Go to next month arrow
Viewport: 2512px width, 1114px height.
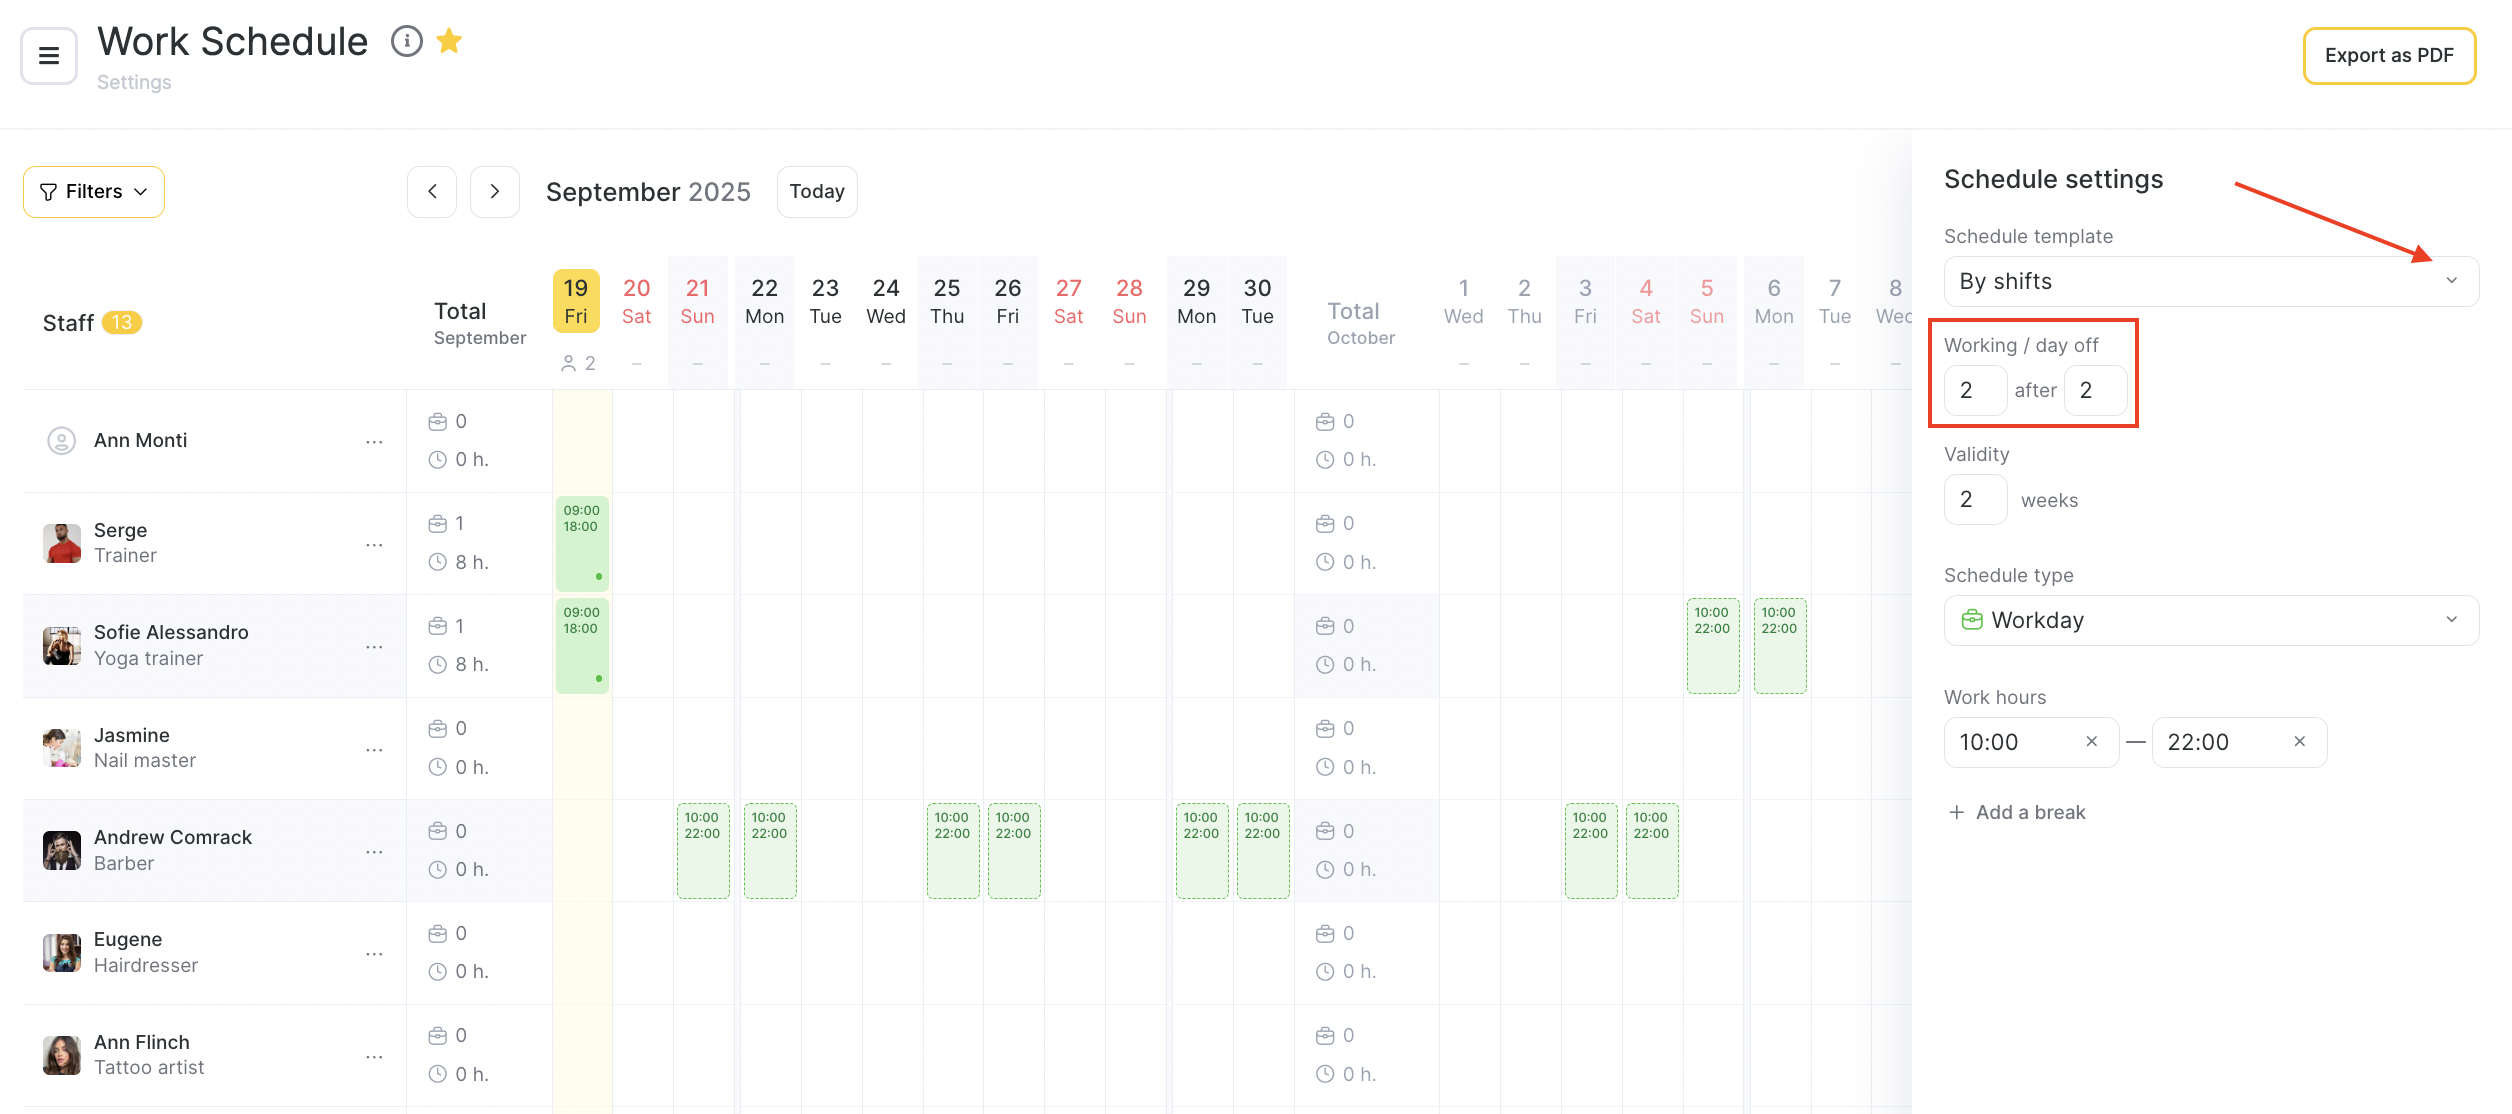[494, 191]
